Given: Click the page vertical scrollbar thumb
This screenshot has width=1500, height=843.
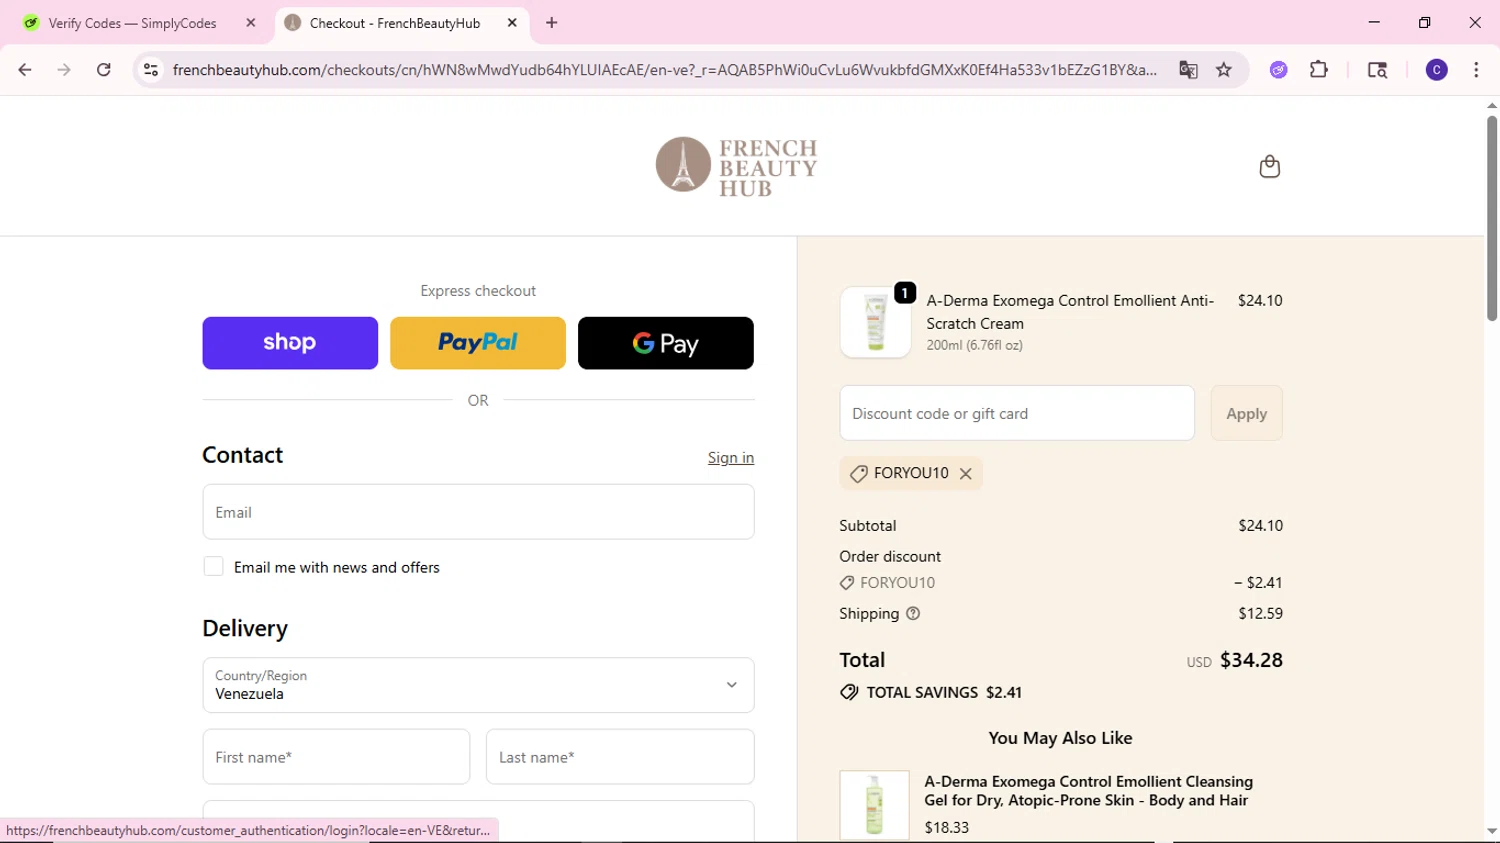Looking at the screenshot, I should click(1491, 218).
